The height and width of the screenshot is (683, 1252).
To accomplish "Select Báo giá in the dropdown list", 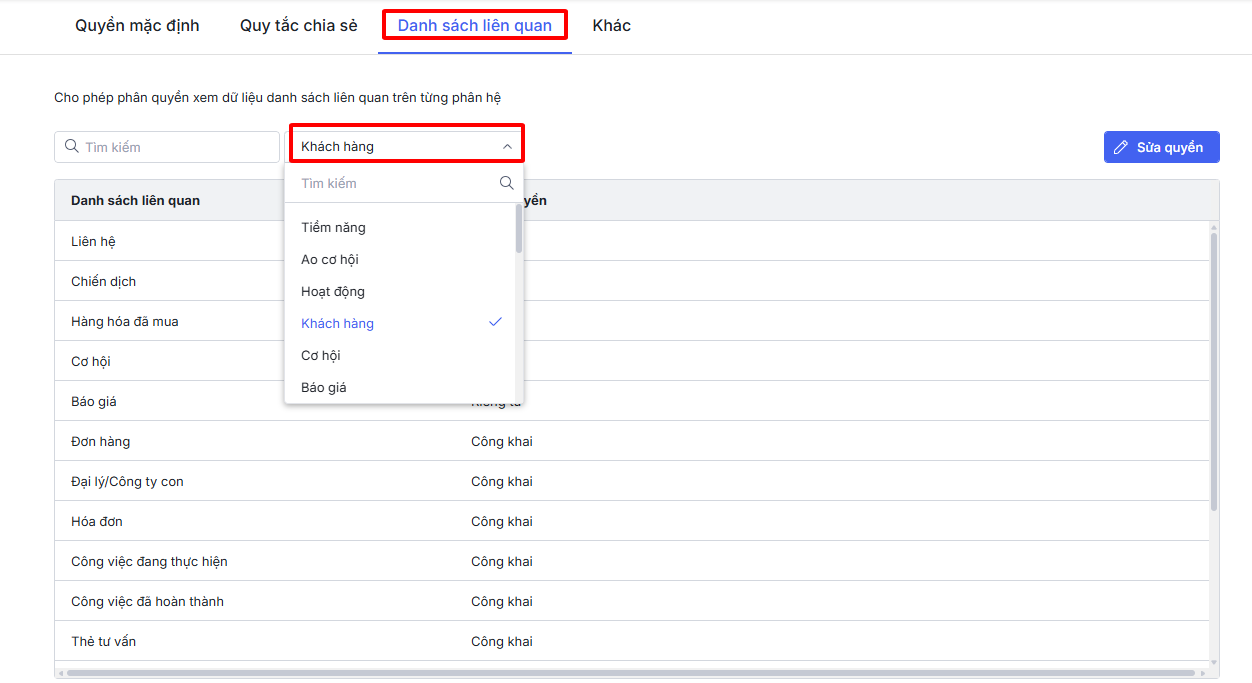I will pyautogui.click(x=324, y=387).
